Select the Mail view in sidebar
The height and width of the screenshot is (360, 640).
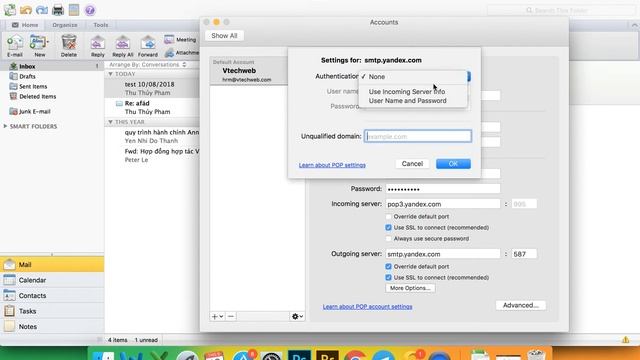click(x=52, y=264)
